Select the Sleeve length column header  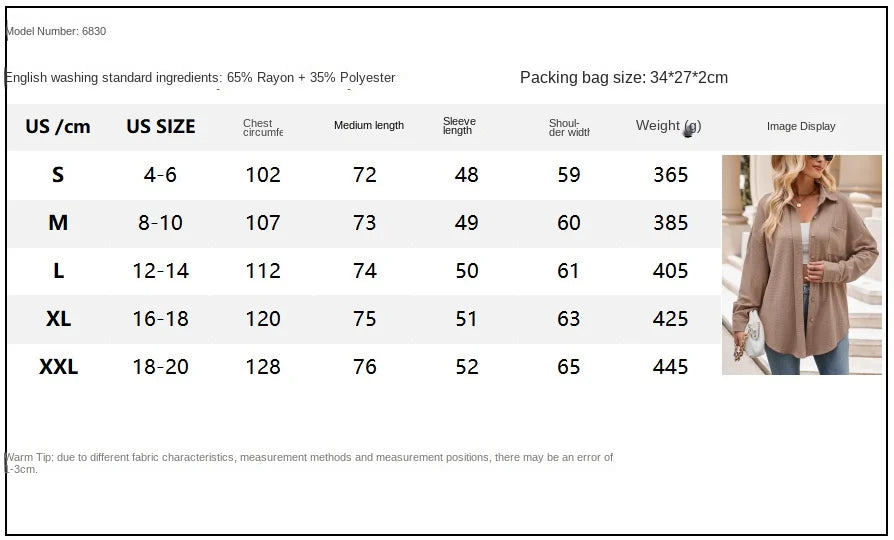point(459,126)
